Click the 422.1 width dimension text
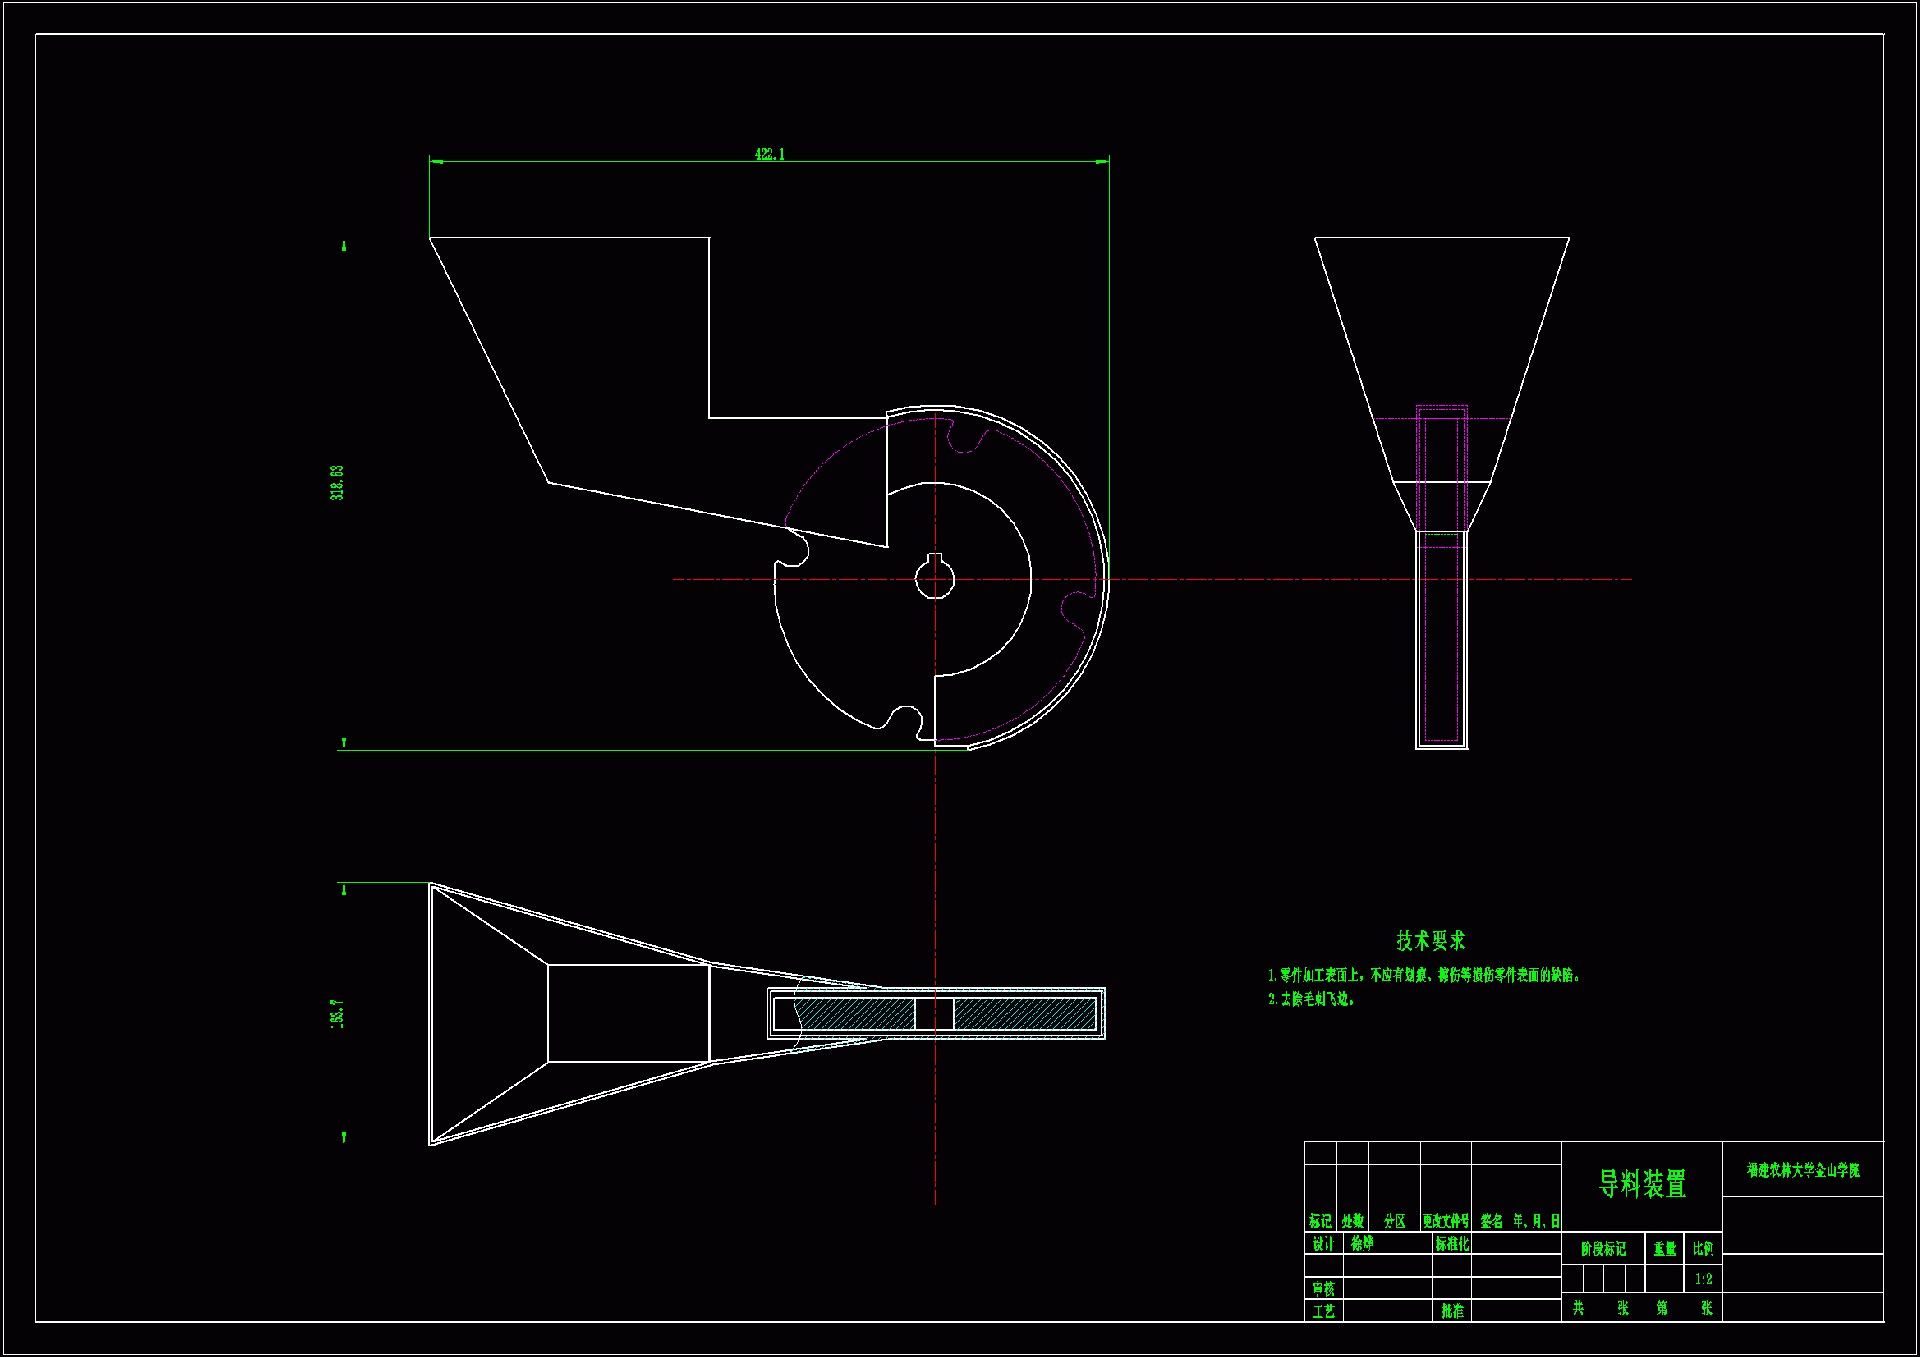 769,154
